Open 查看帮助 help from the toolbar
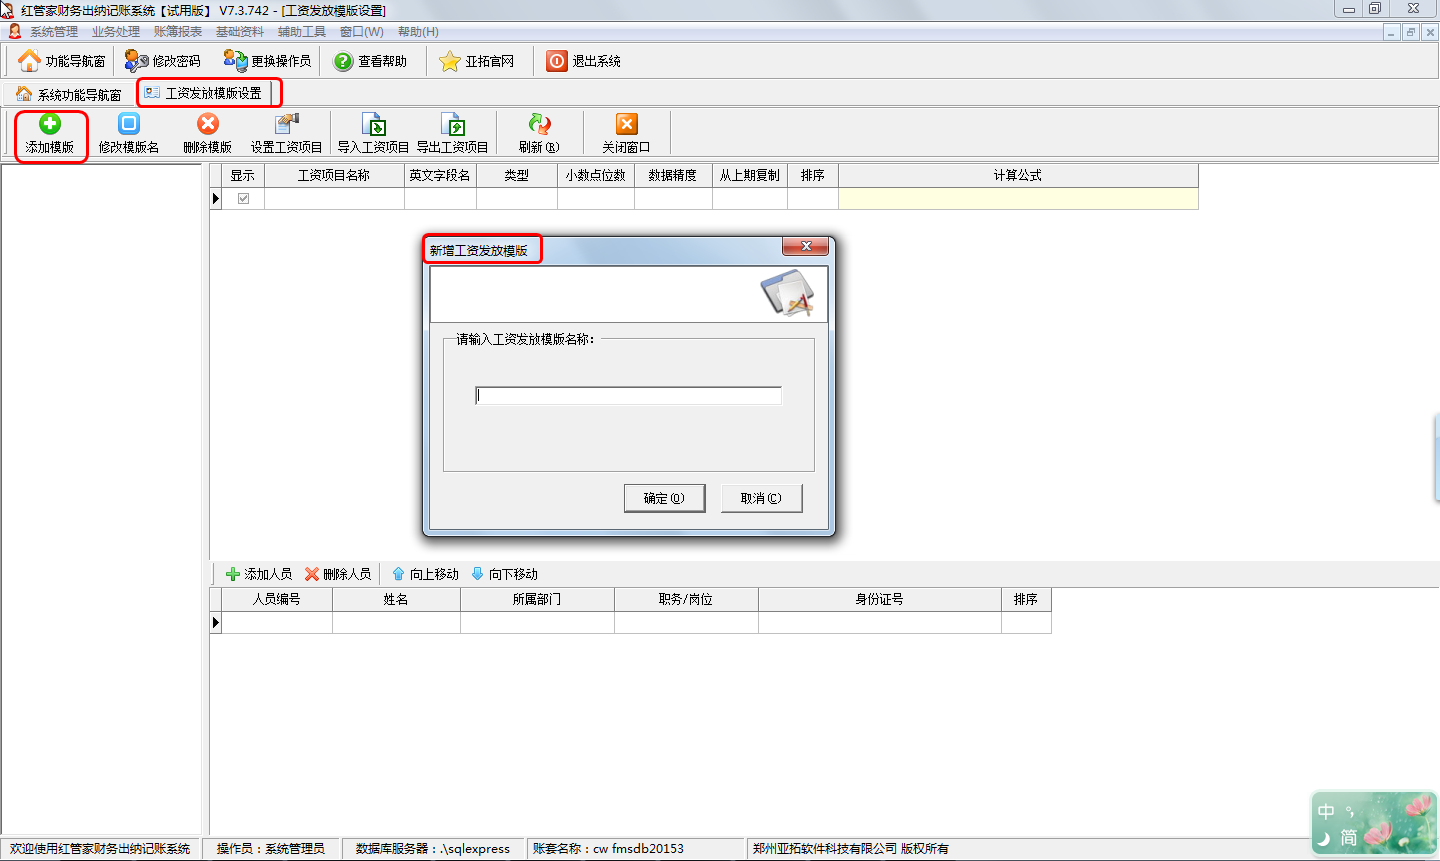The width and height of the screenshot is (1440, 861). pyautogui.click(x=371, y=61)
